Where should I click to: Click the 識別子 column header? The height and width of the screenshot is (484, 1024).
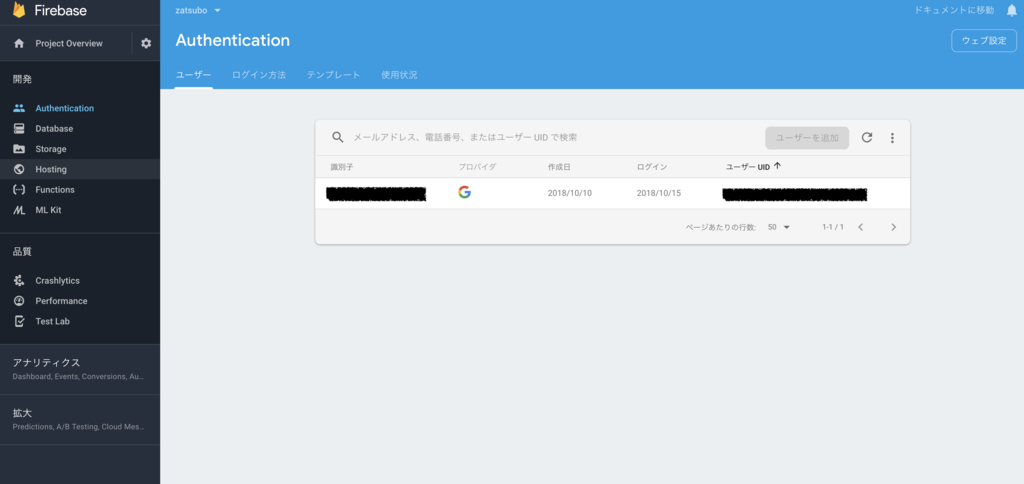tap(342, 167)
